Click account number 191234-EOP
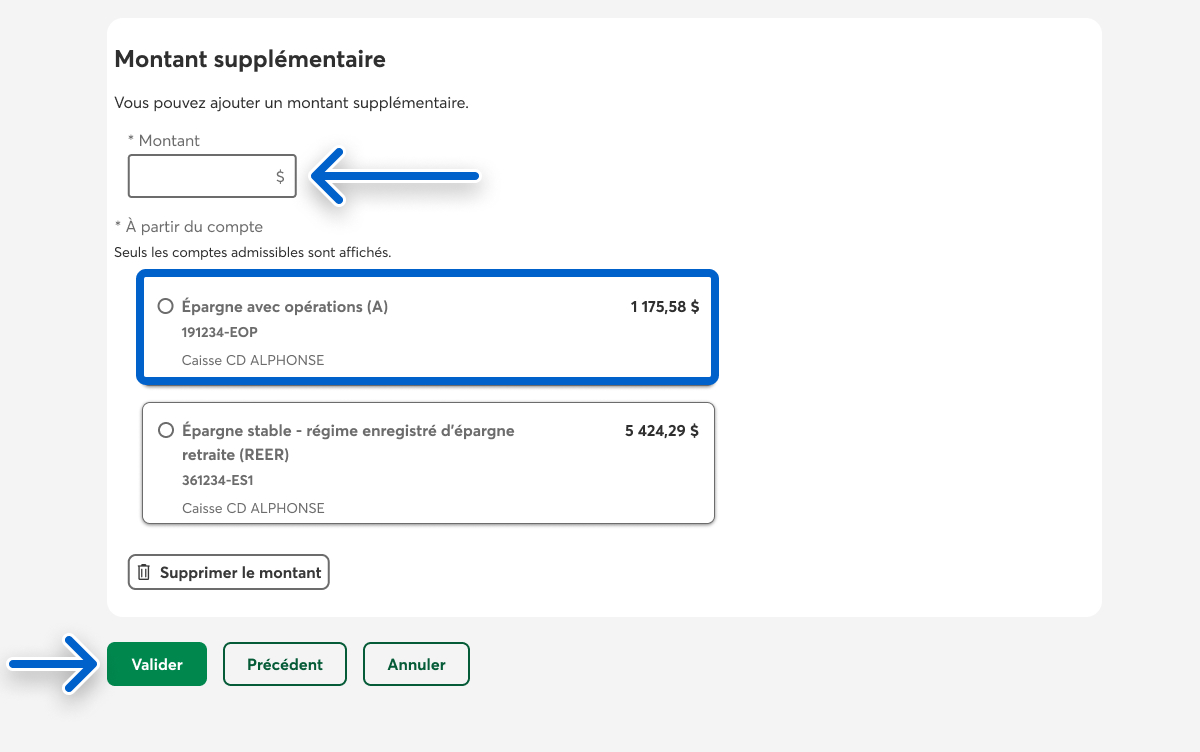Viewport: 1200px width, 752px height. pyautogui.click(x=212, y=333)
